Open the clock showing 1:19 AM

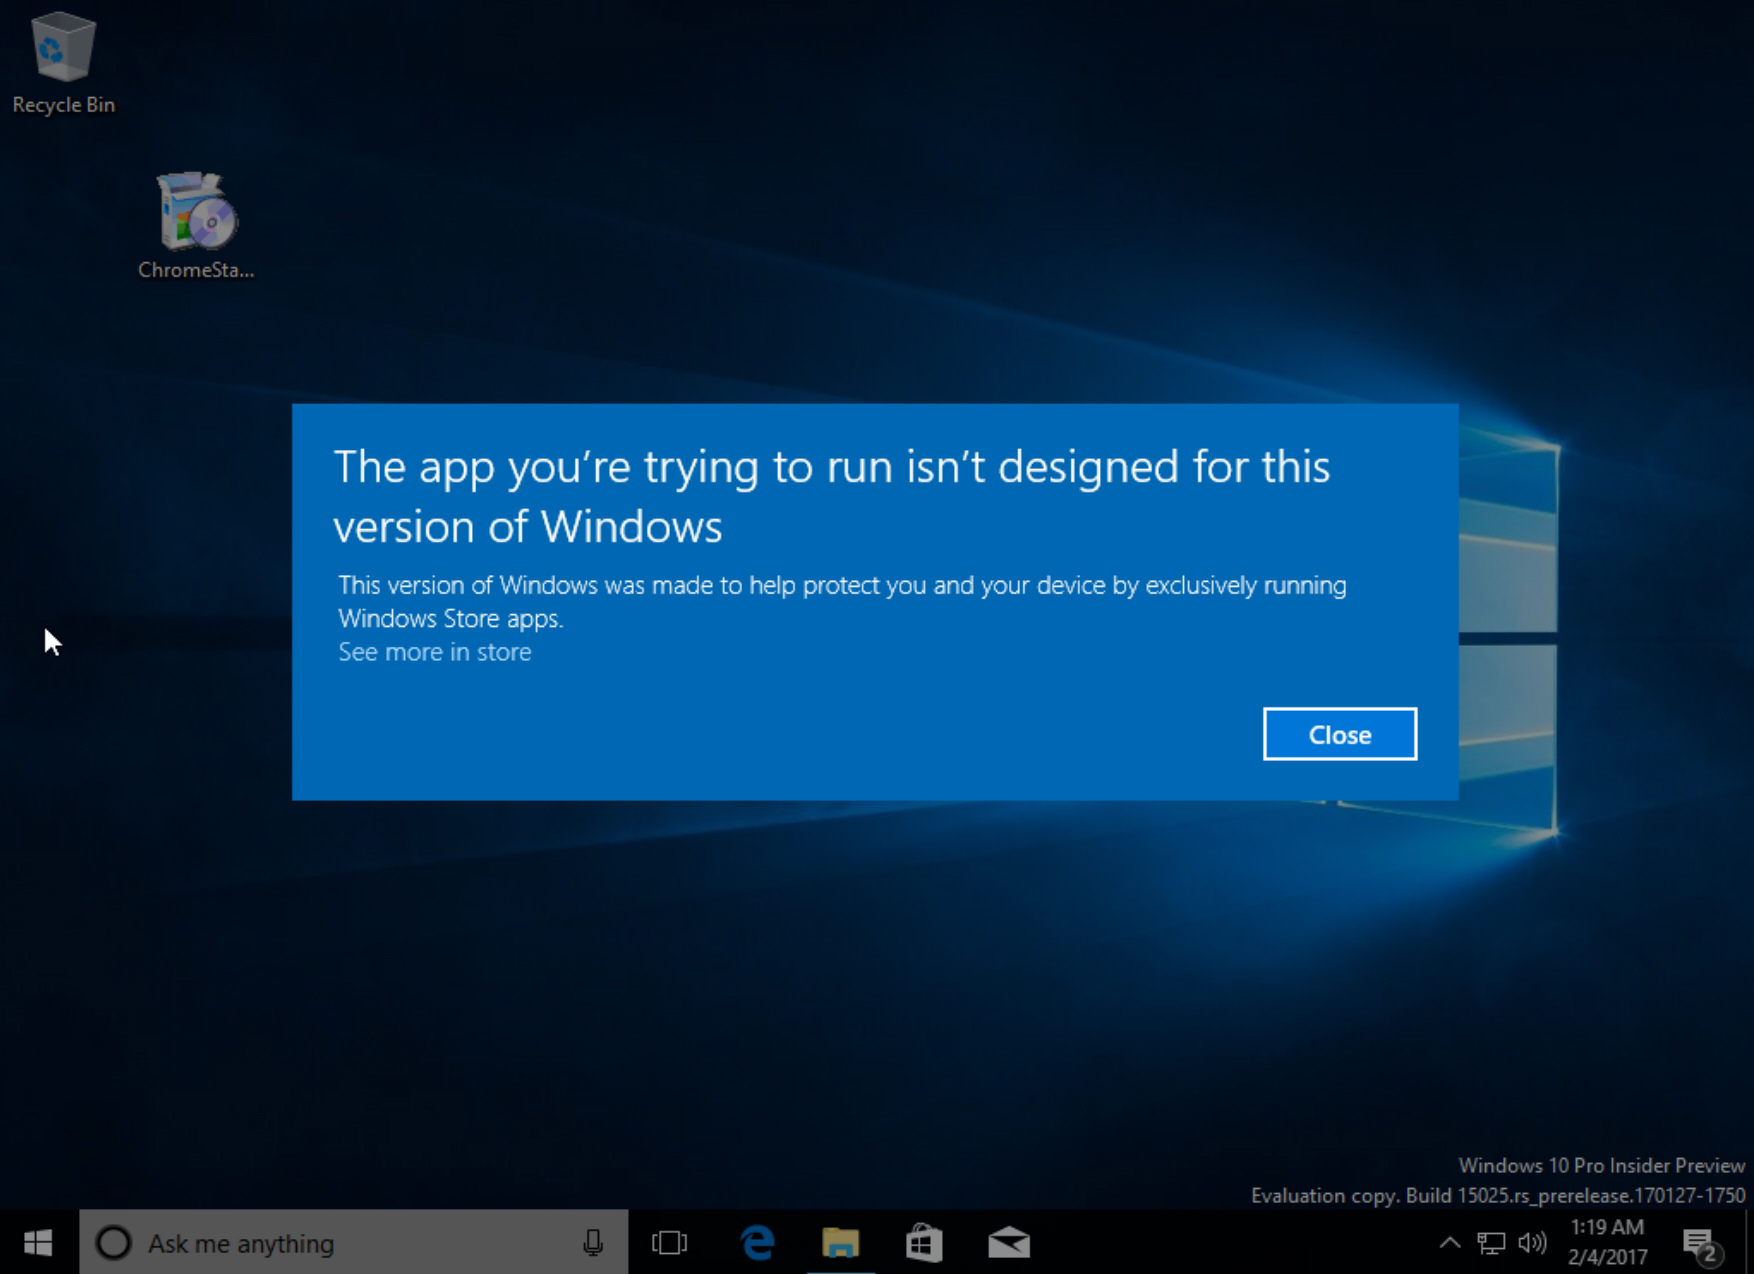[x=1607, y=1242]
